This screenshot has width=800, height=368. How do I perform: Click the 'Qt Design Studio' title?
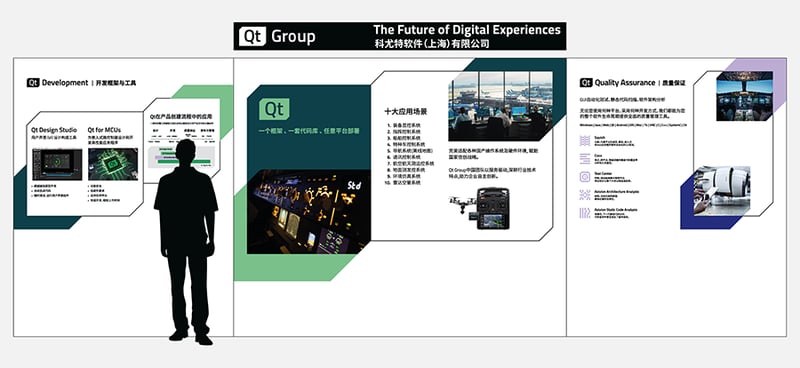pos(54,130)
